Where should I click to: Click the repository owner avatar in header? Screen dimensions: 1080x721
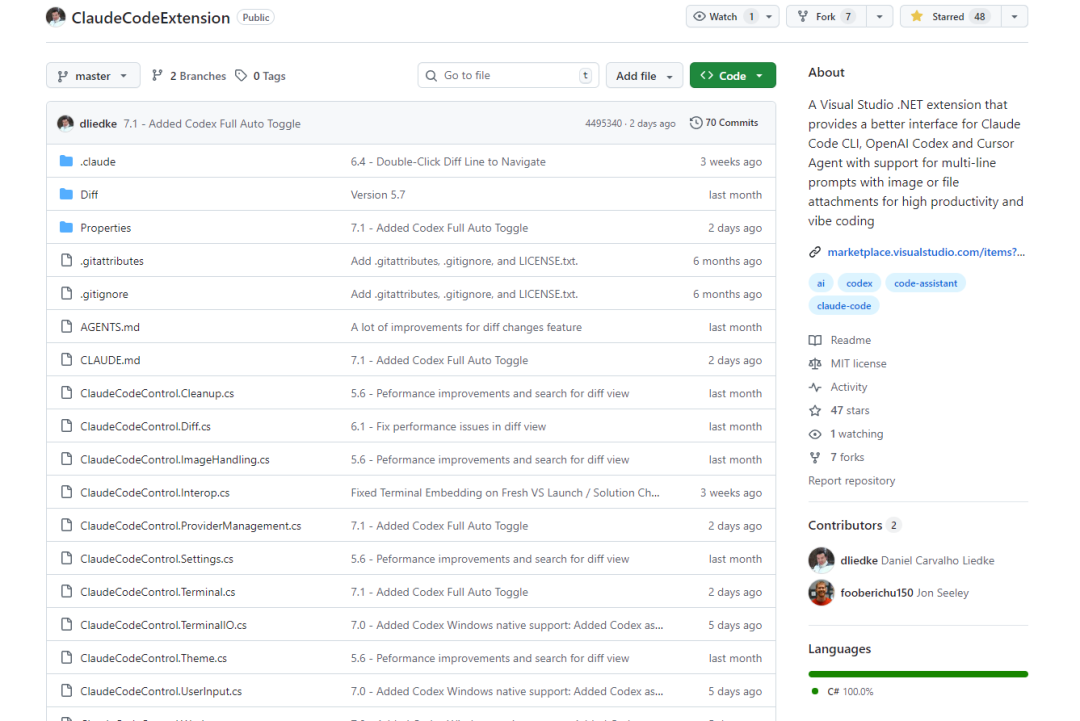56,17
